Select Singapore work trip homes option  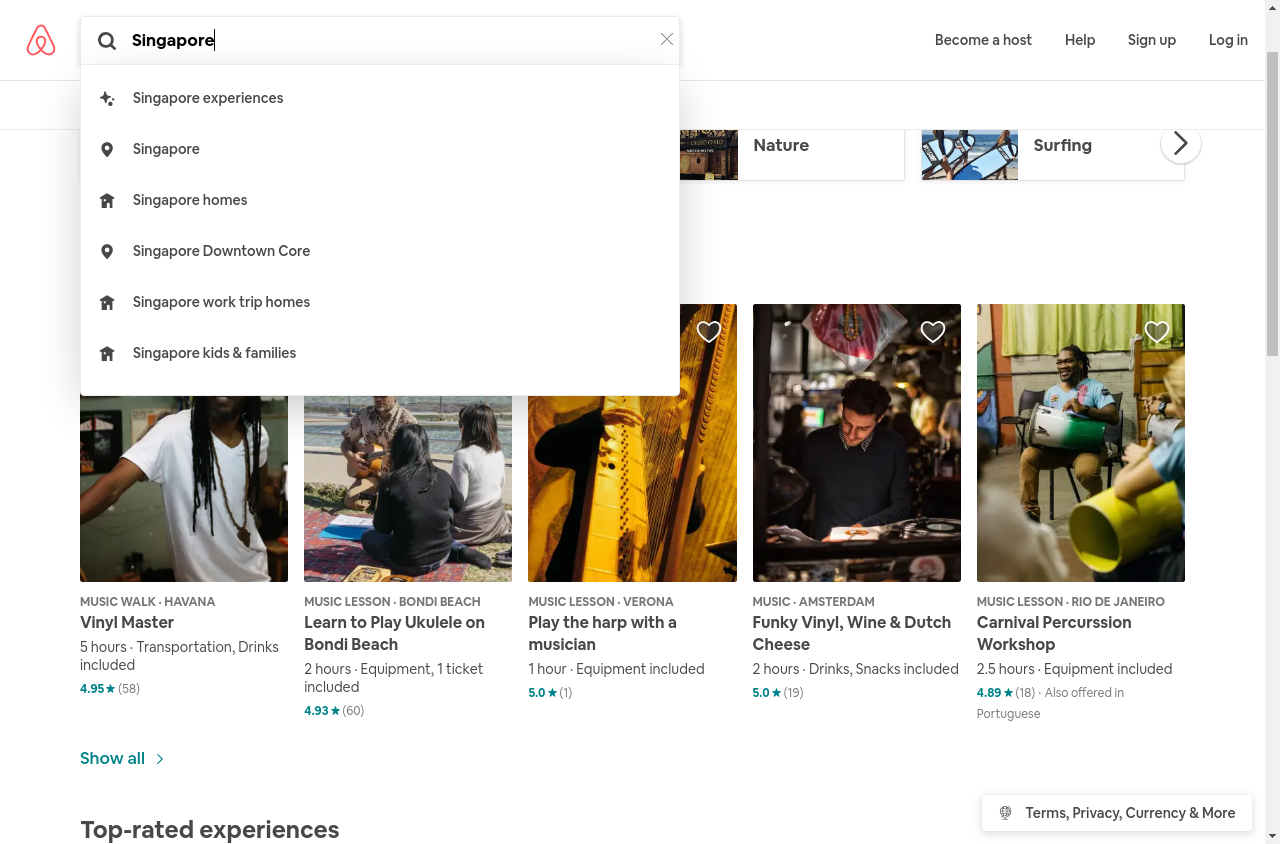point(221,302)
